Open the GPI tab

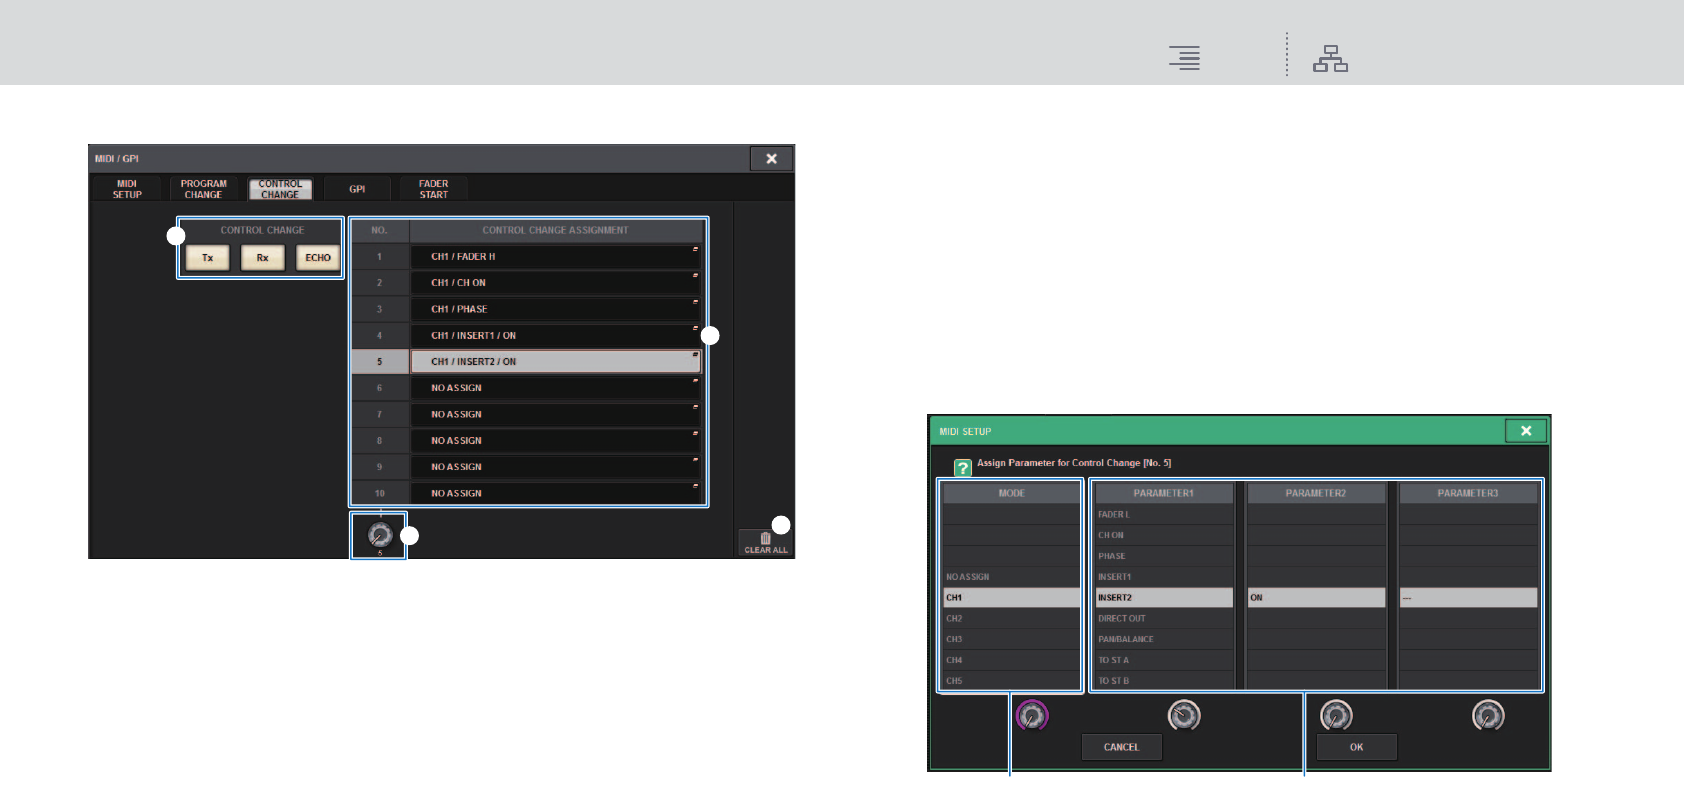357,189
